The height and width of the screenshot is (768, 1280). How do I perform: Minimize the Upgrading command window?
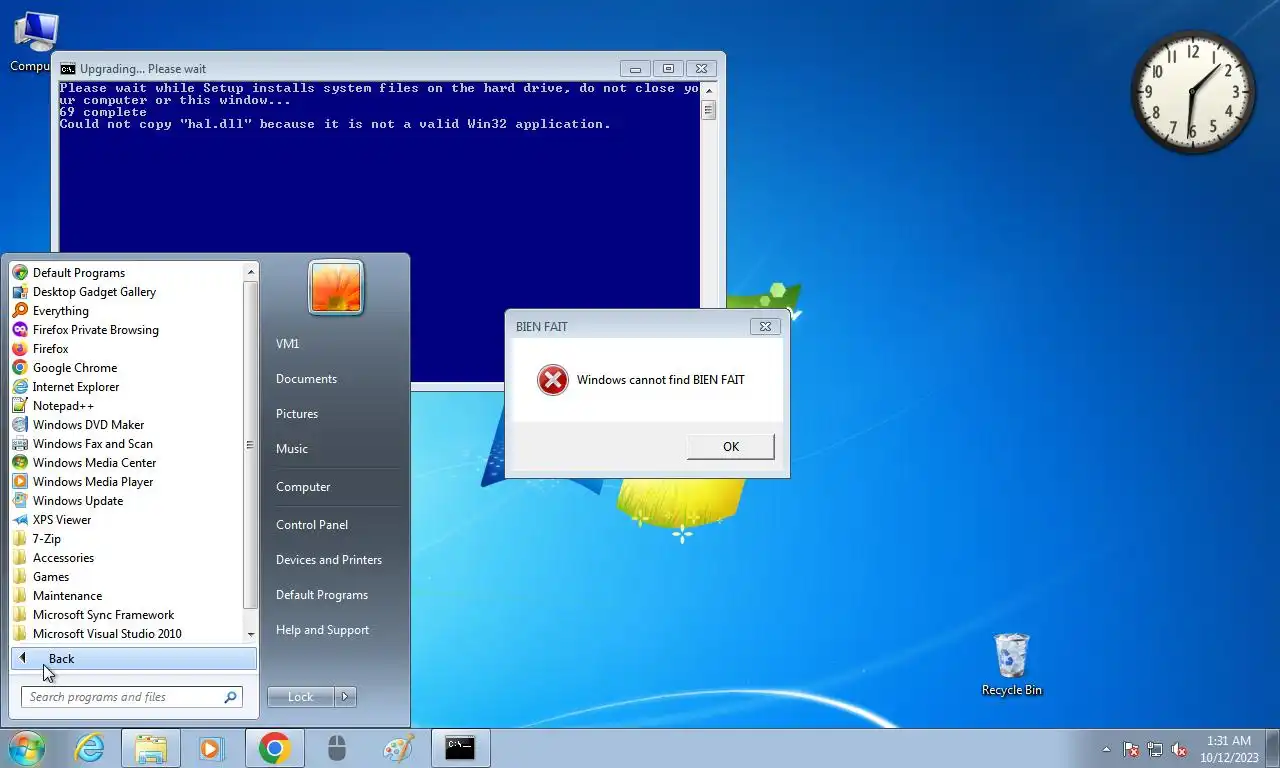pos(635,69)
